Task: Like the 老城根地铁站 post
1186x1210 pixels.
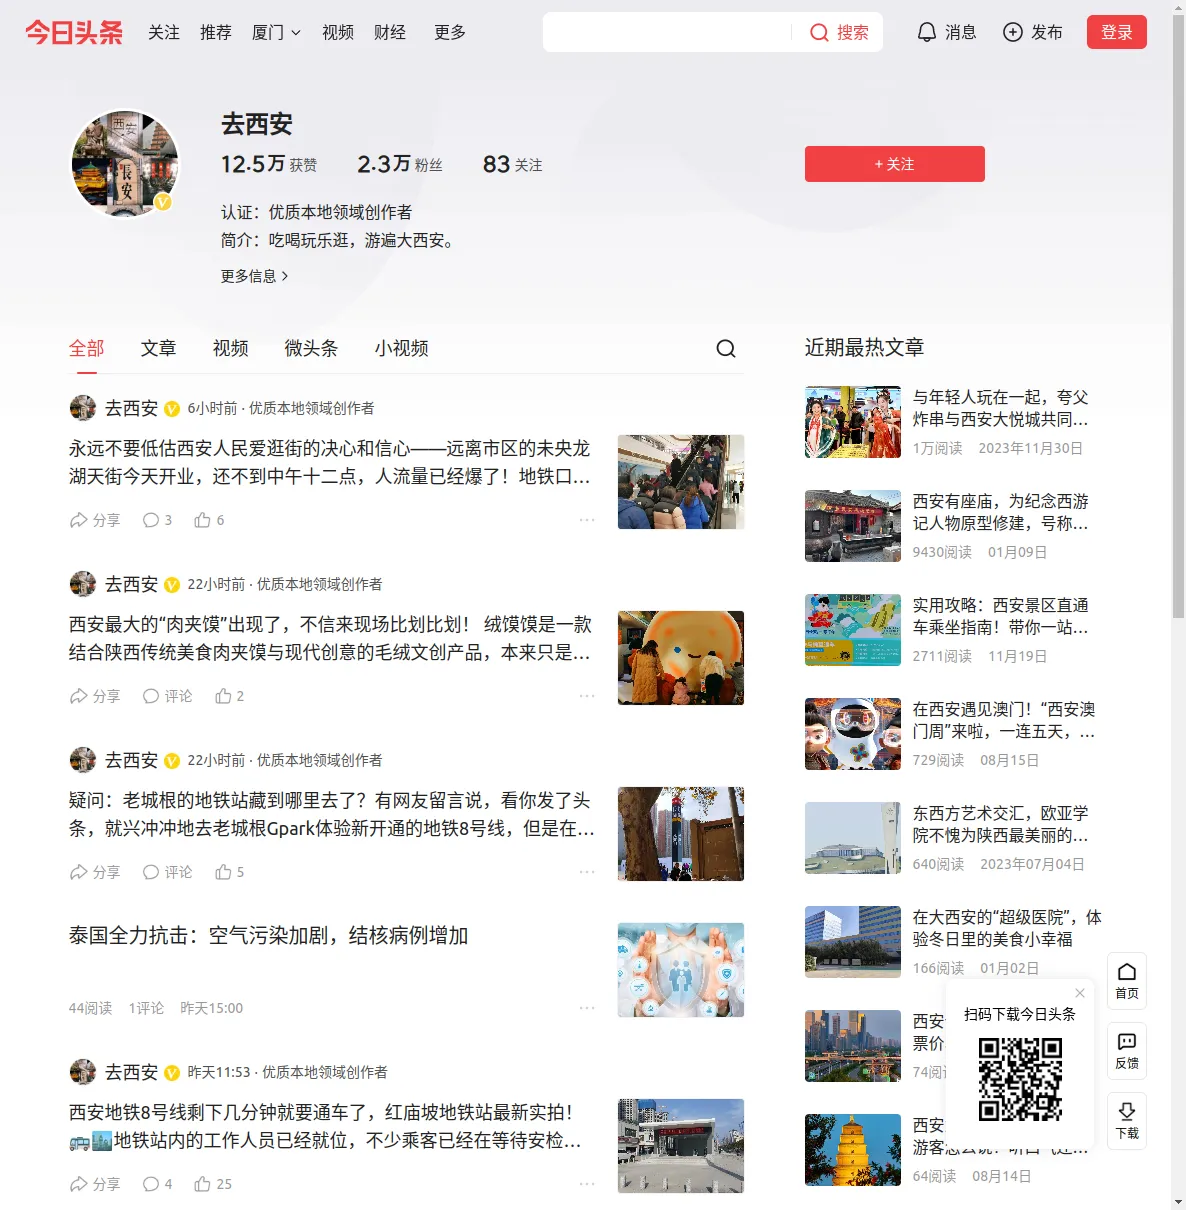Action: 230,872
